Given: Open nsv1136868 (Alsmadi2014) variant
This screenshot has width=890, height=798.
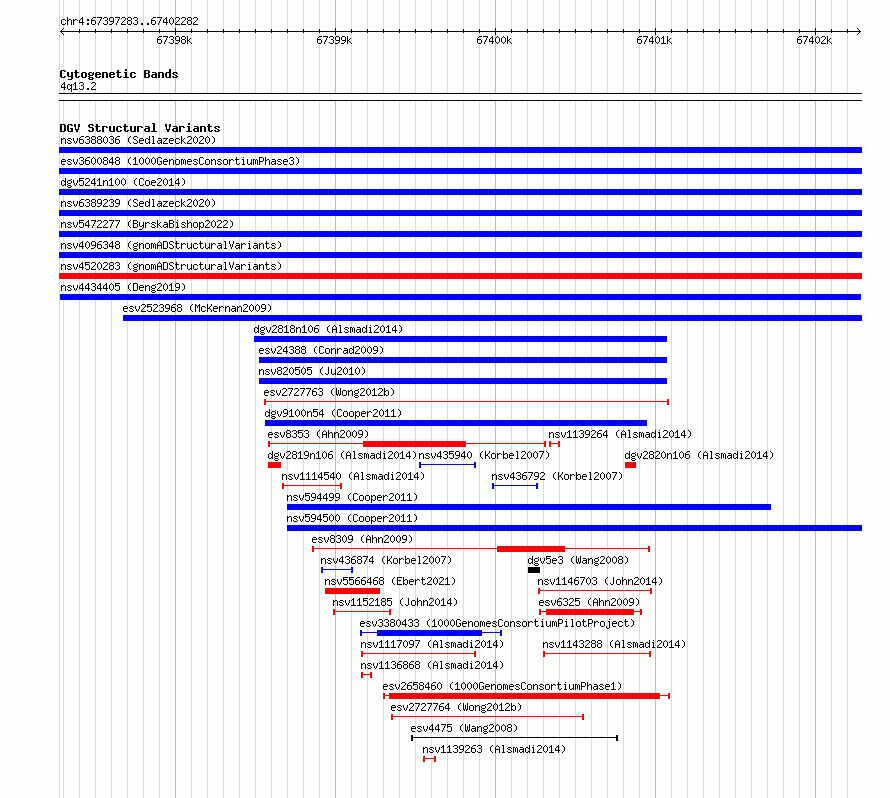Looking at the screenshot, I should 432,665.
